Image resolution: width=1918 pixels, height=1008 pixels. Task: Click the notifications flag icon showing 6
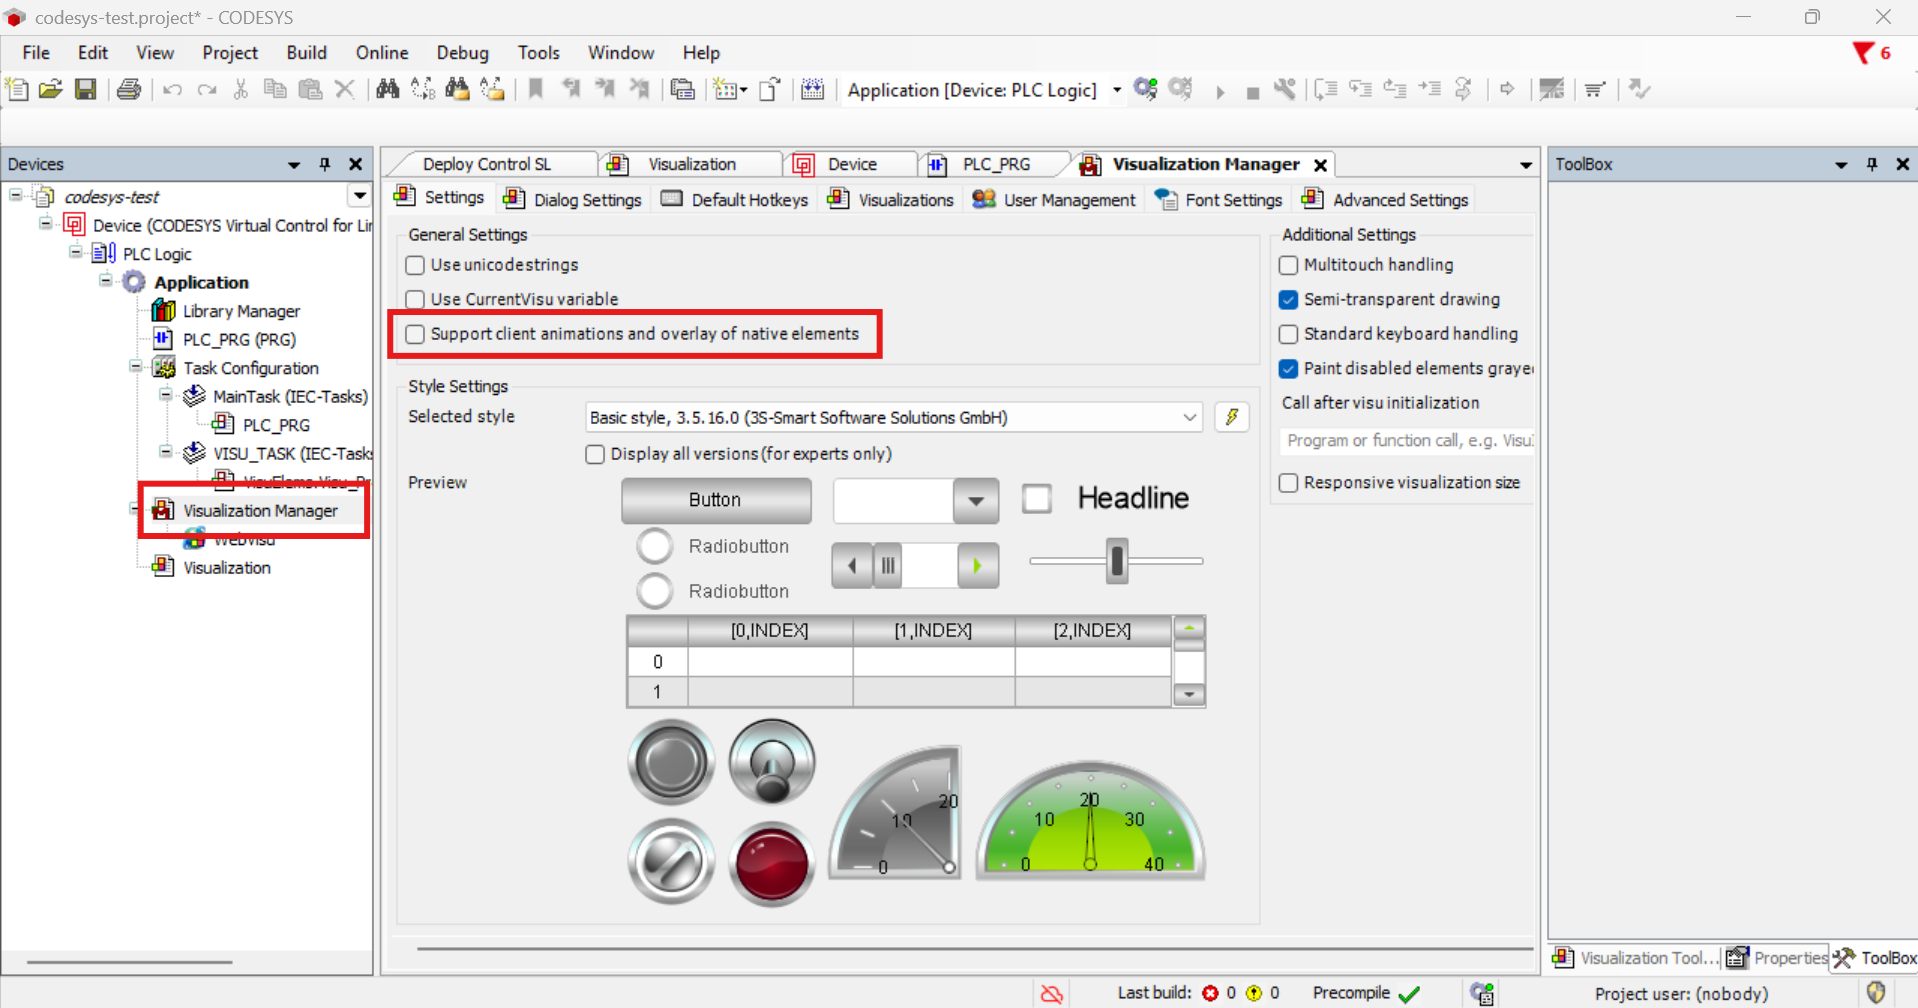1863,53
